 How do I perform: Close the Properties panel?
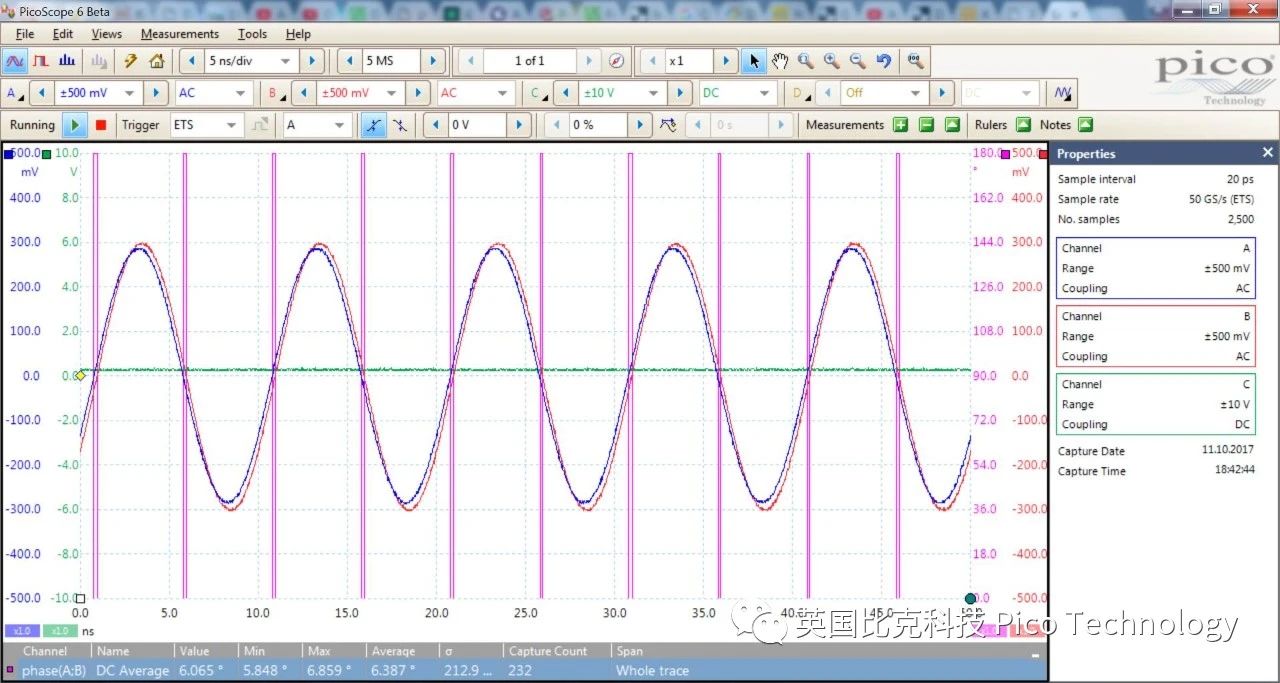click(x=1267, y=153)
